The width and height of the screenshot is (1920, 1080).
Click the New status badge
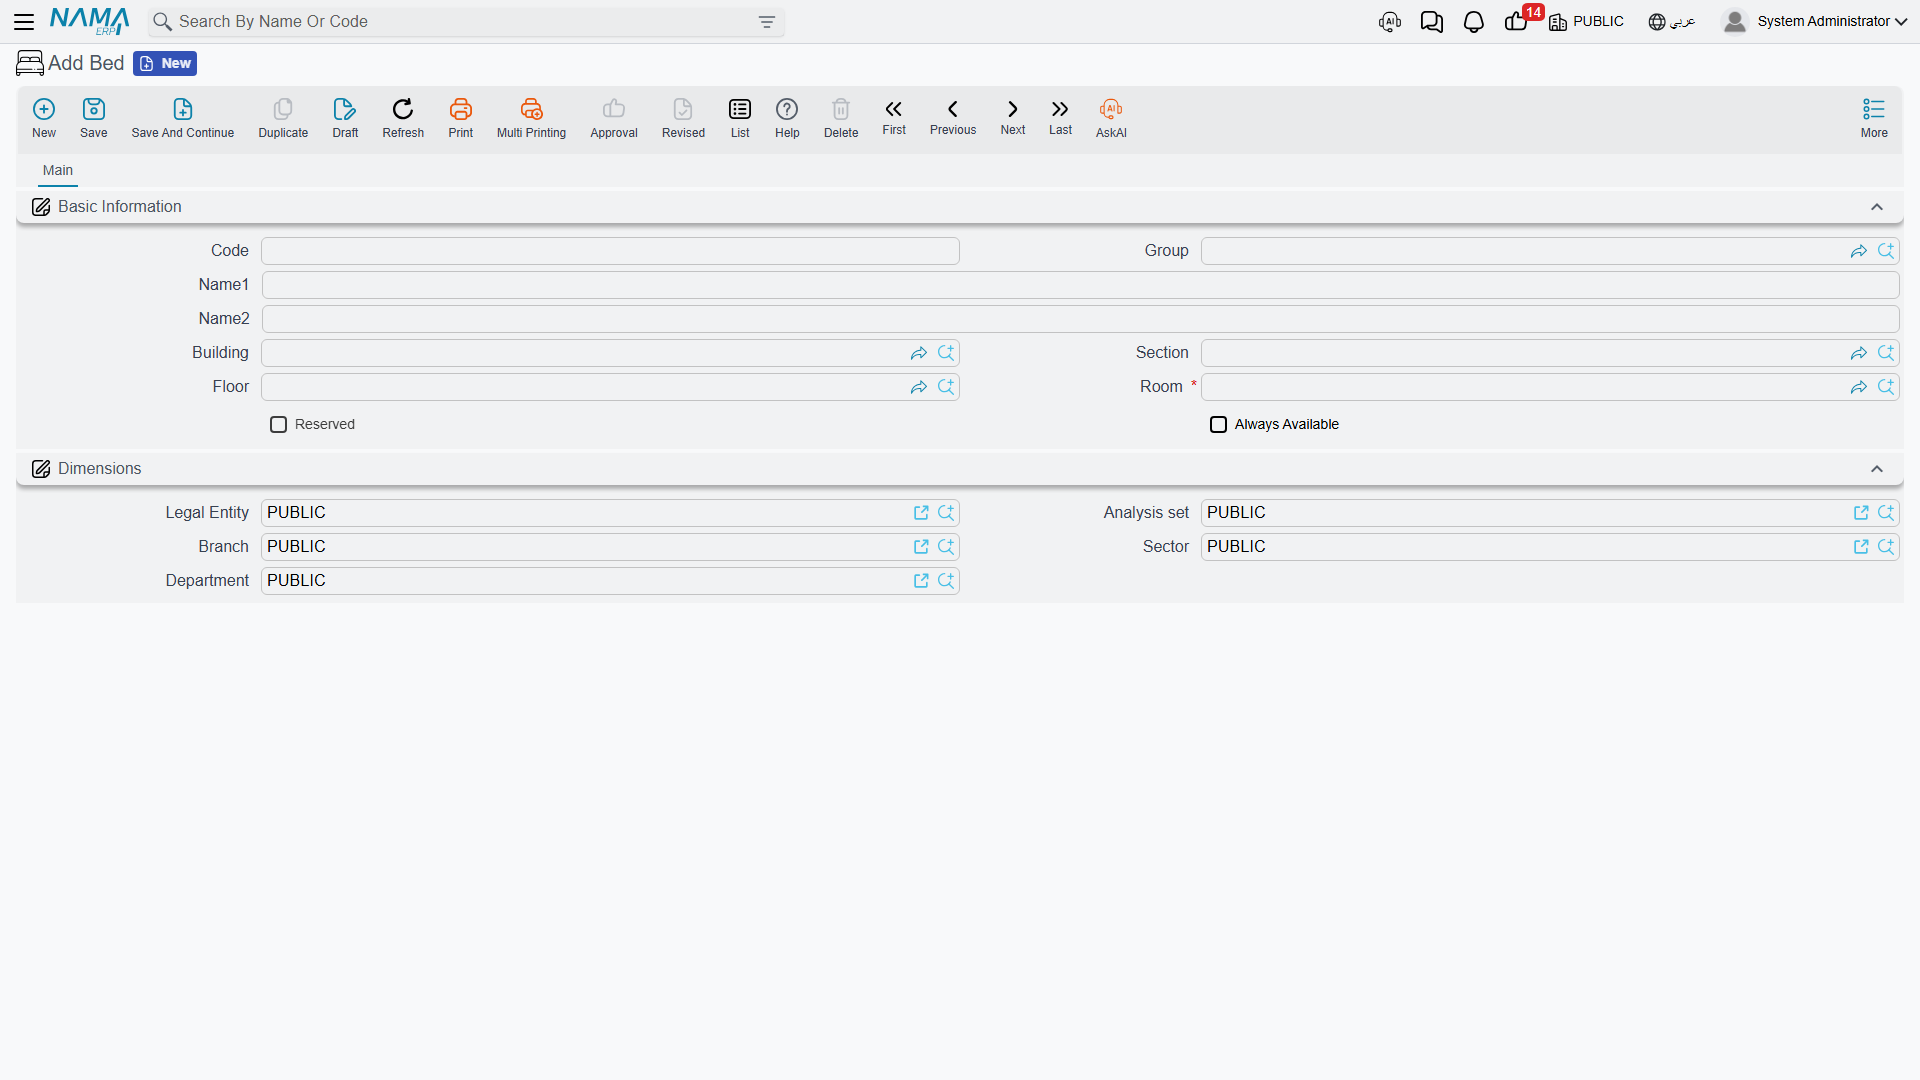[x=165, y=64]
